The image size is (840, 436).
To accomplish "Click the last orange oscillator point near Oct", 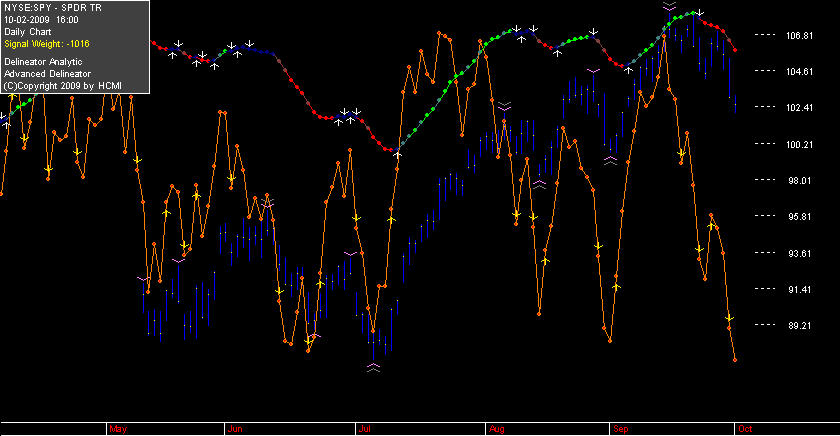I will coord(735,360).
